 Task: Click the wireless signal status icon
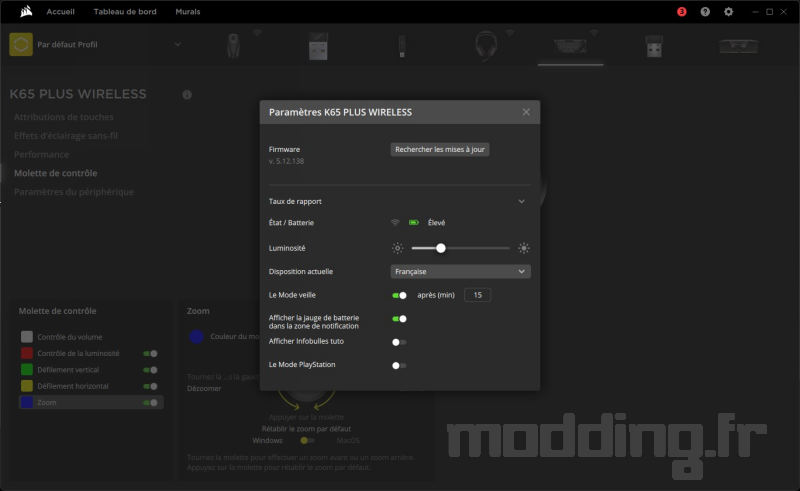tap(395, 223)
